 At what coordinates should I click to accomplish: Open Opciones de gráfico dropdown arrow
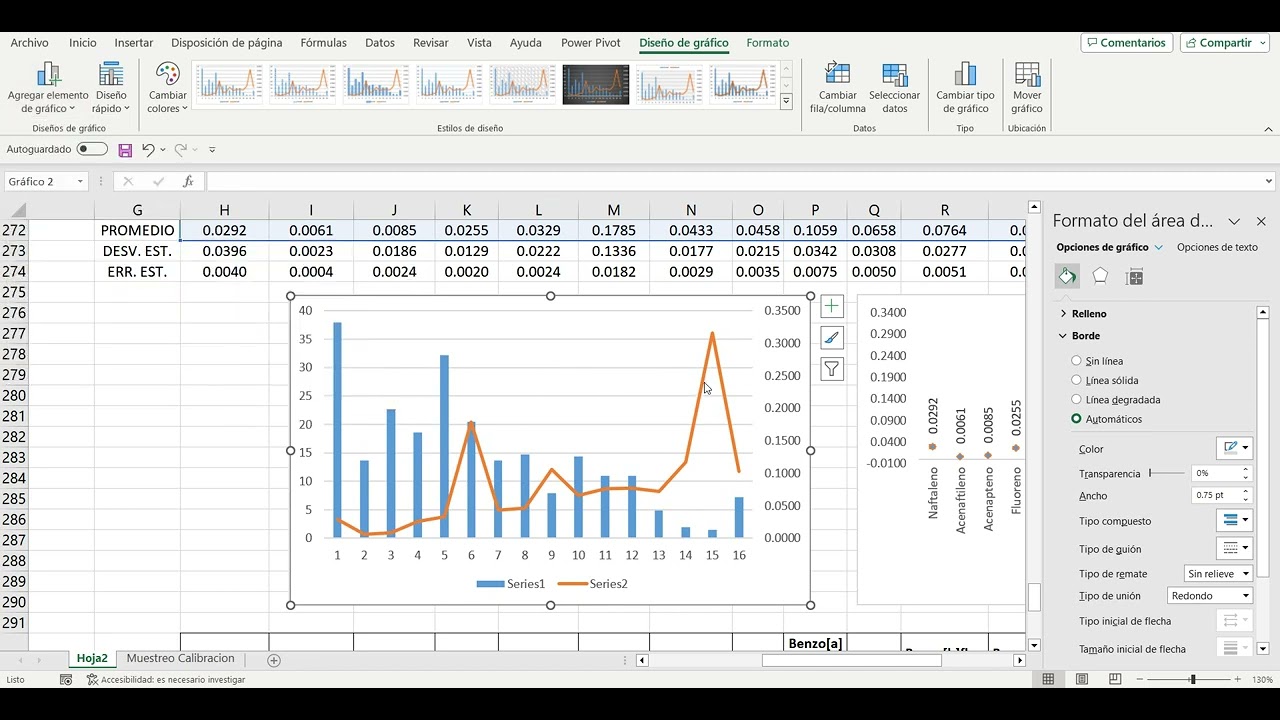point(1159,247)
